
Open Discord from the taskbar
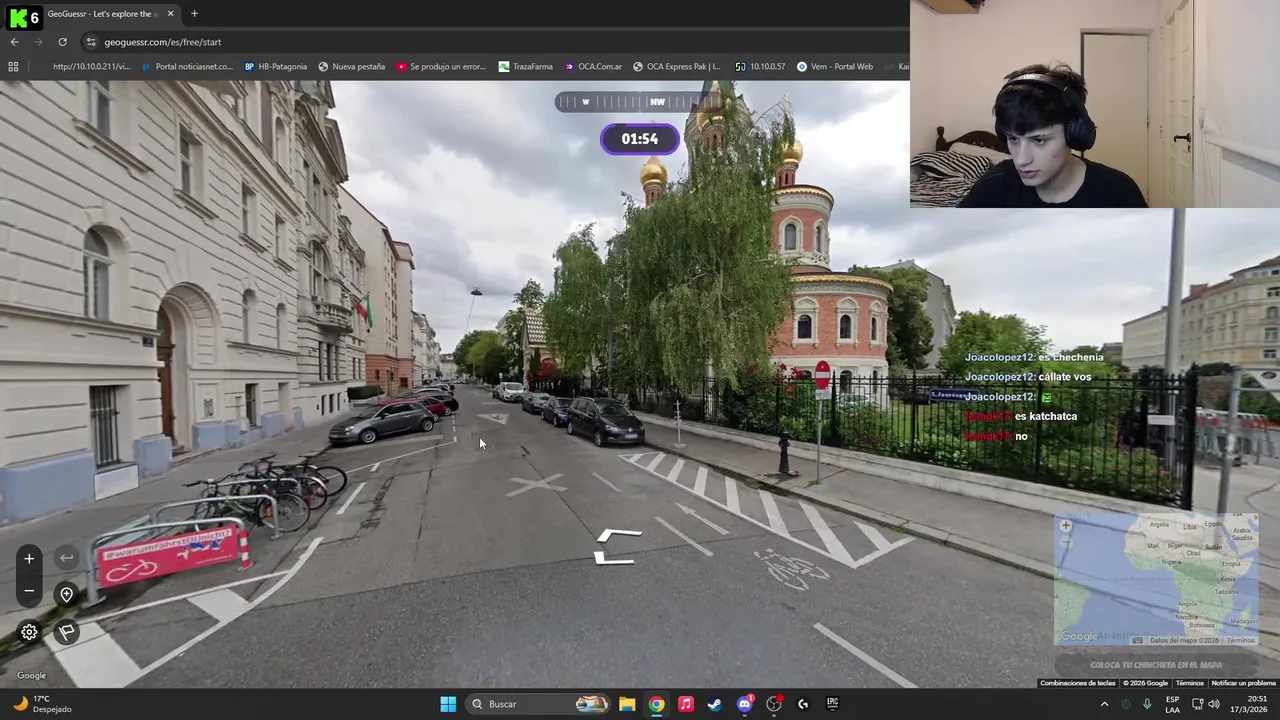click(x=744, y=704)
